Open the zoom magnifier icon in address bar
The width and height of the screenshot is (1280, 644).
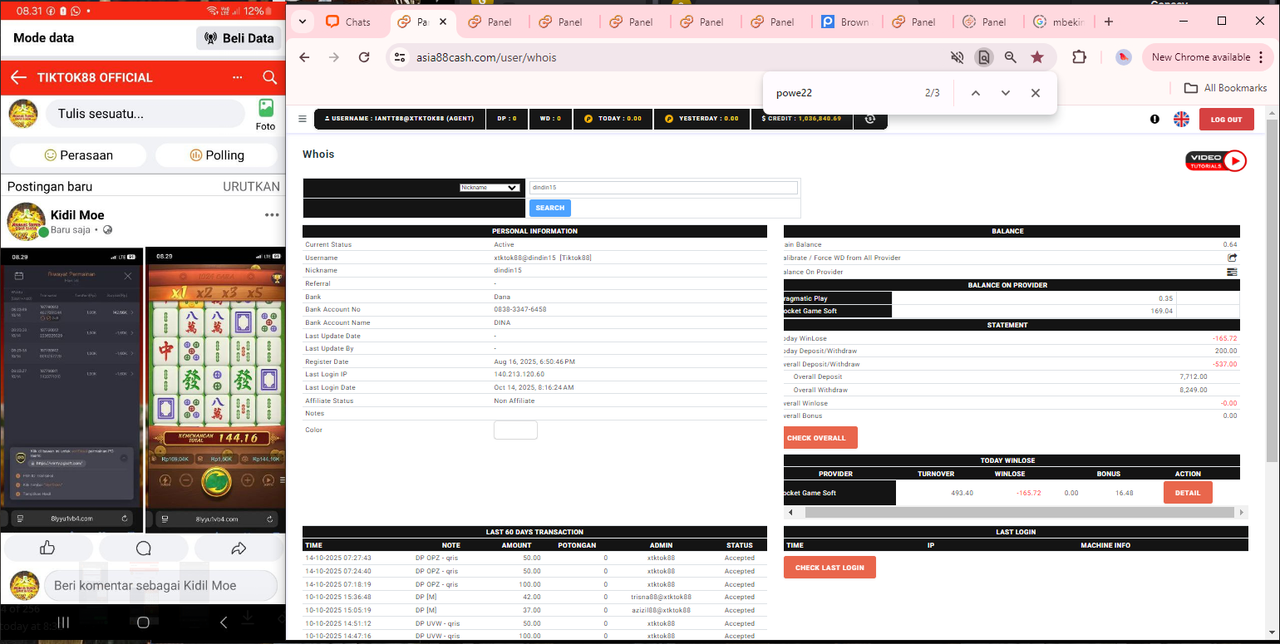[1011, 57]
